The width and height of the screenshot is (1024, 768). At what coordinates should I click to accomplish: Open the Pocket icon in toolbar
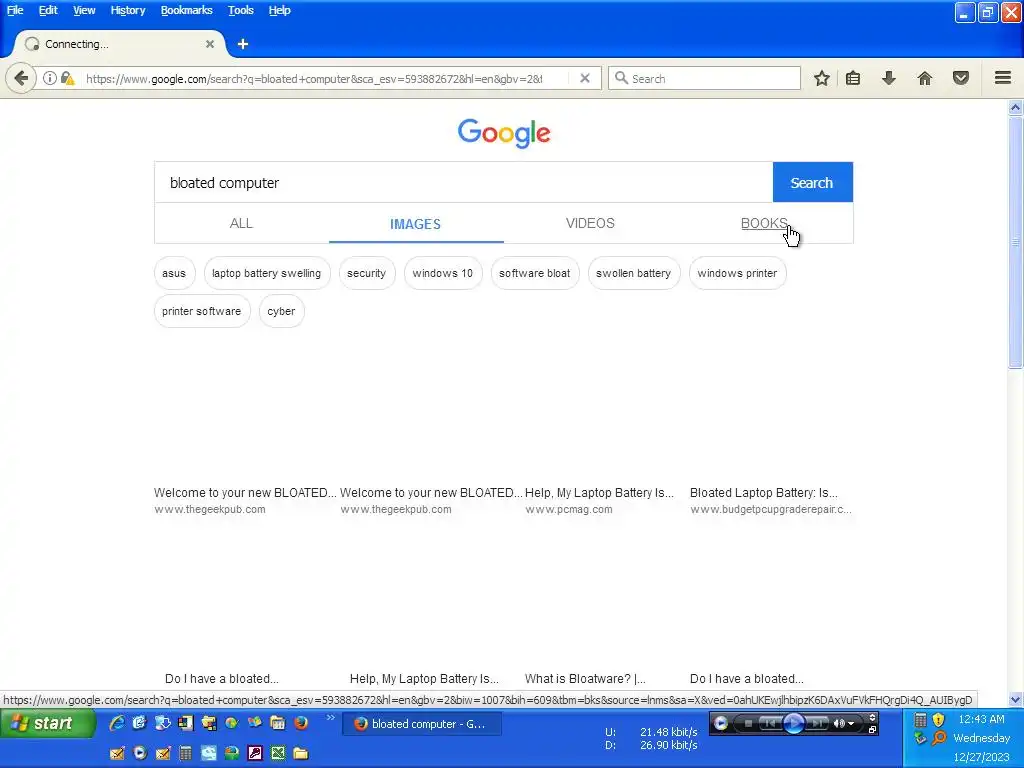961,78
